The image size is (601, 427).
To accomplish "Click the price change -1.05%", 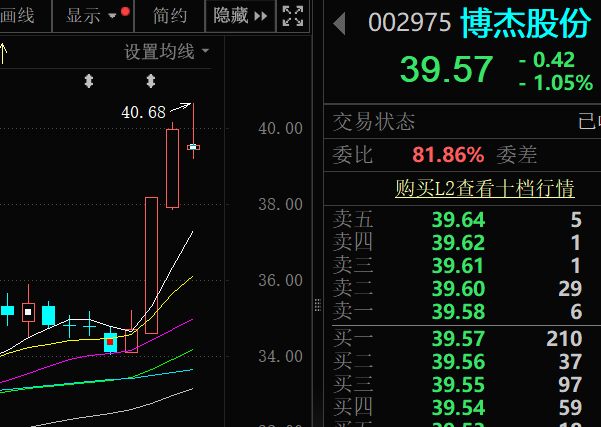I will tap(556, 82).
